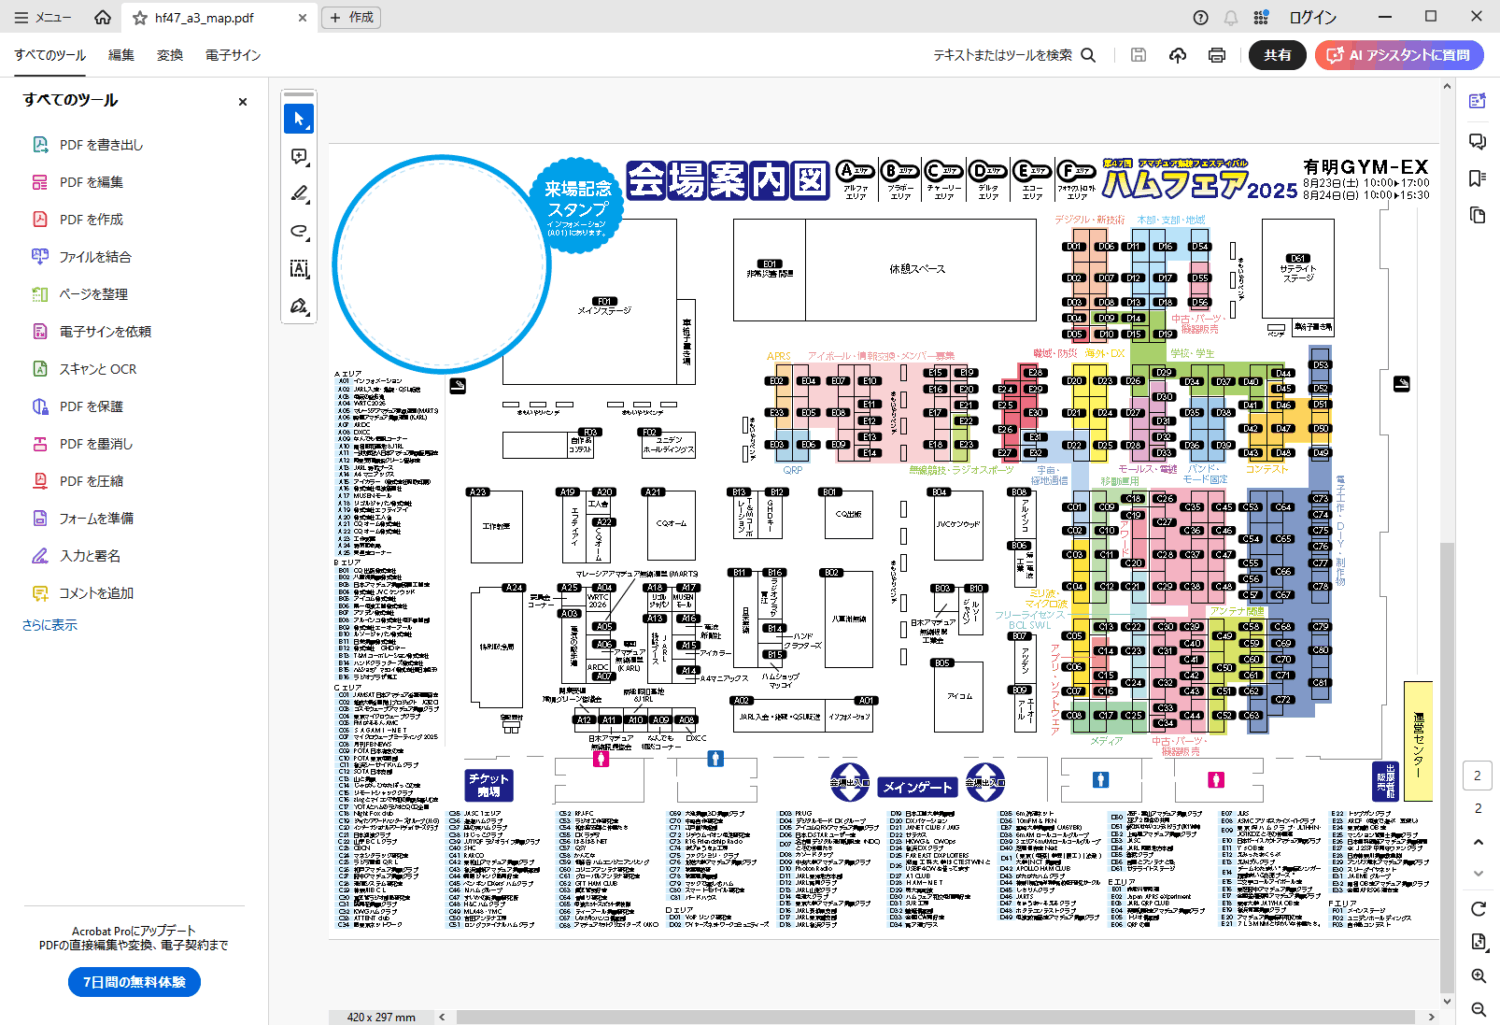Select the freehand draw loop tool
1500x1025 pixels.
coord(298,232)
